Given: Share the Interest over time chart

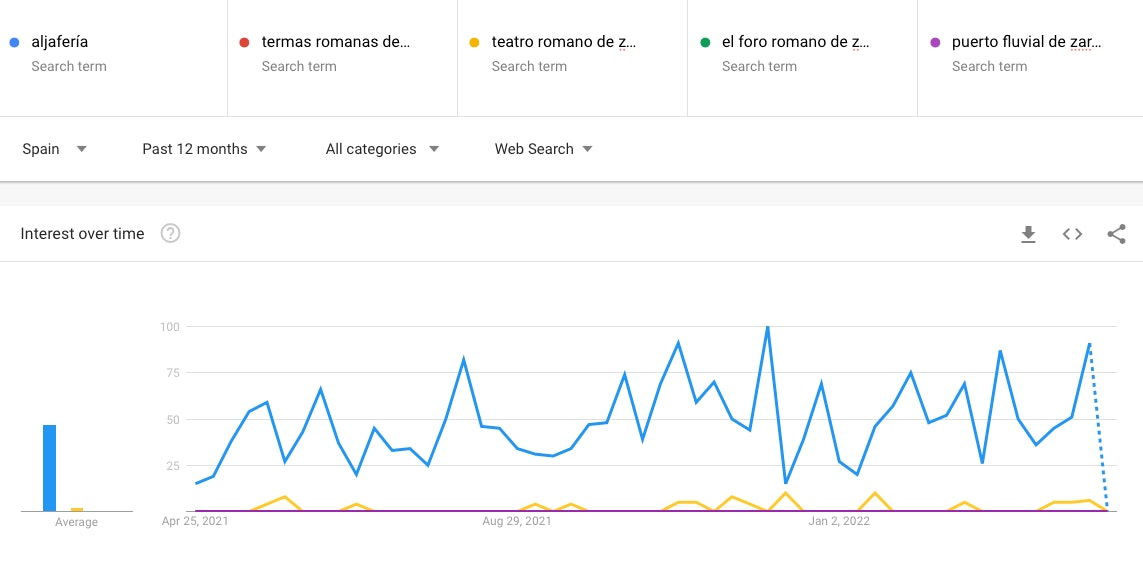Looking at the screenshot, I should pyautogui.click(x=1116, y=234).
